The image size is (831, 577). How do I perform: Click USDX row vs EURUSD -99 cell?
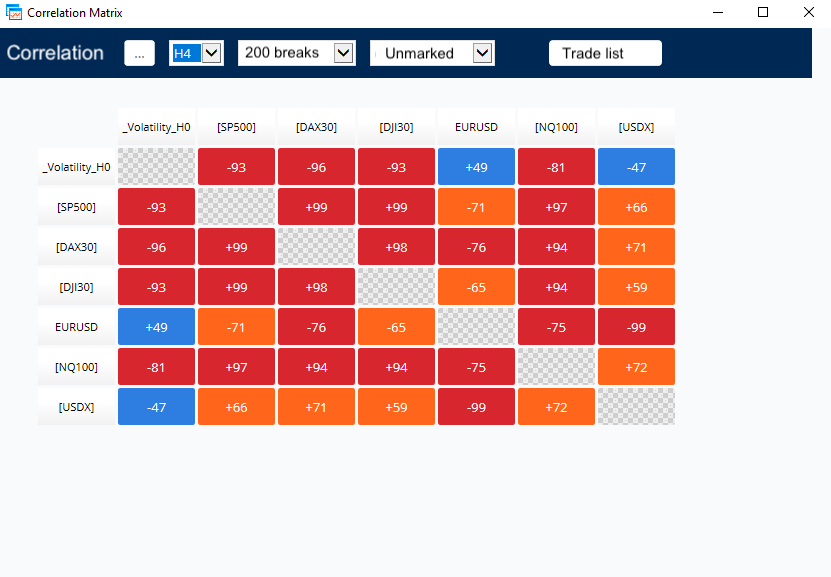(x=476, y=407)
